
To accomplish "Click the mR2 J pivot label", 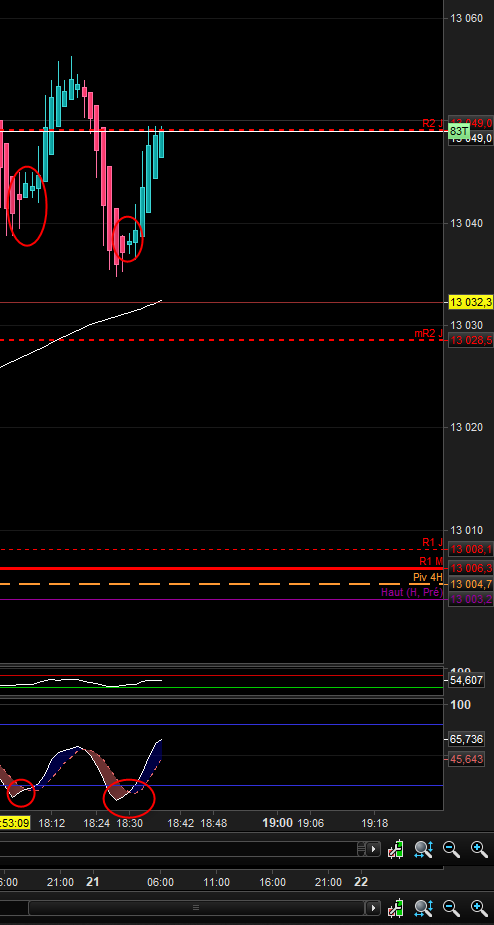I will pyautogui.click(x=428, y=333).
